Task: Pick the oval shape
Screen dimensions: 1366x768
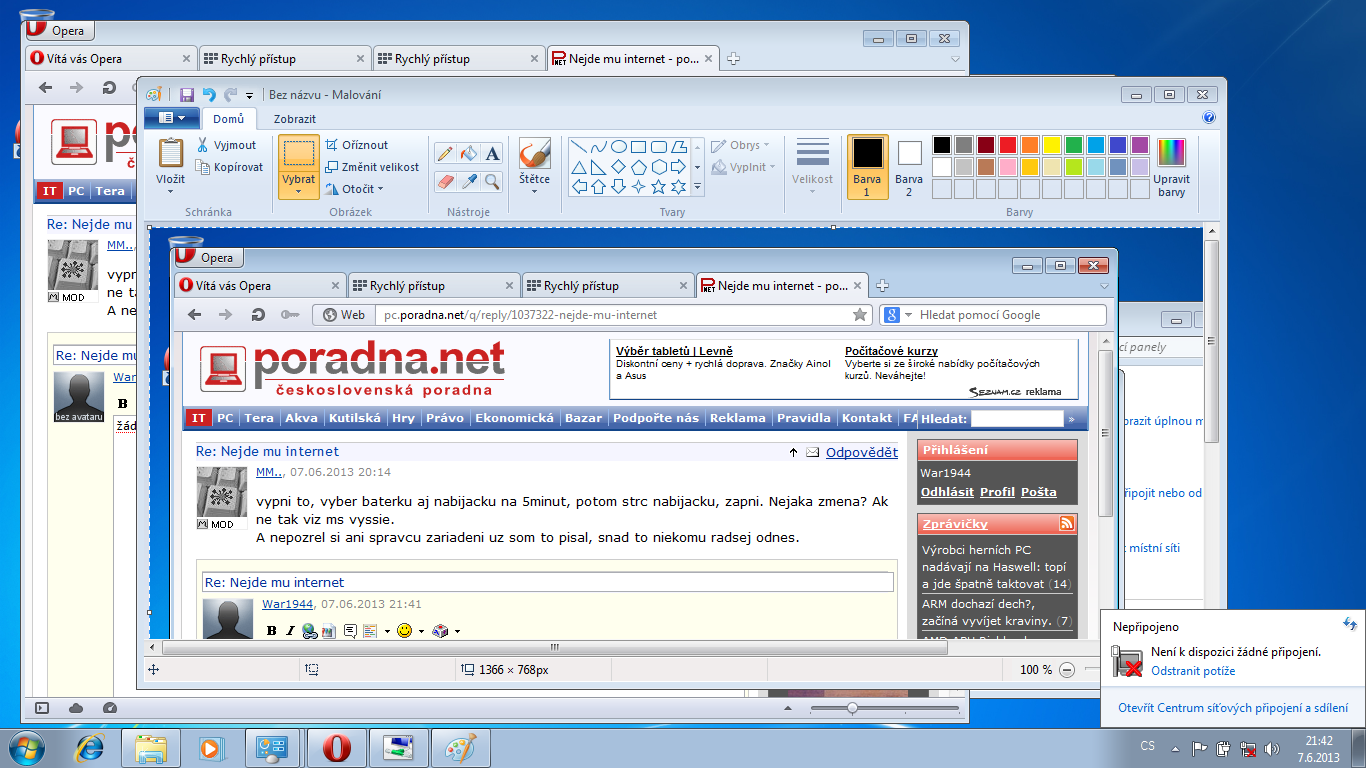Action: tap(619, 146)
